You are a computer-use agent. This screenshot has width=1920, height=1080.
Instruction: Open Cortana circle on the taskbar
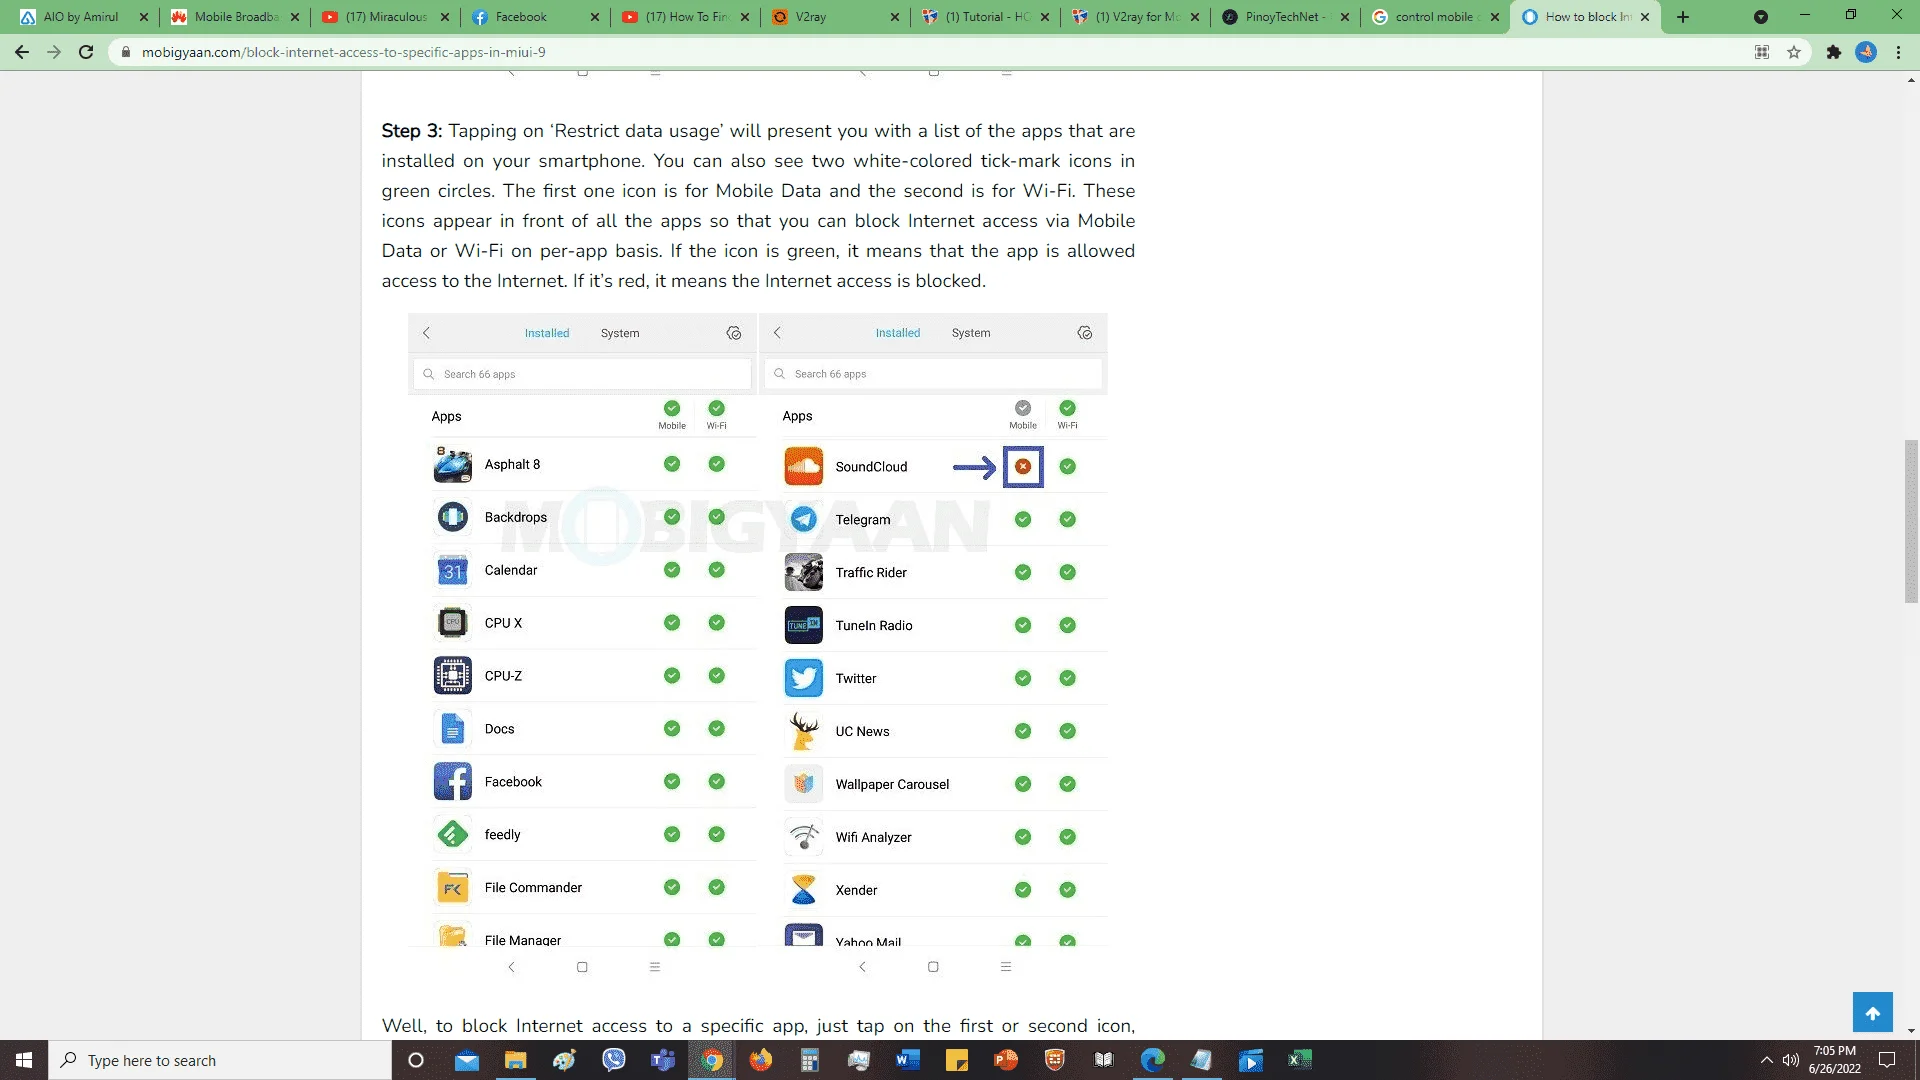[416, 1060]
